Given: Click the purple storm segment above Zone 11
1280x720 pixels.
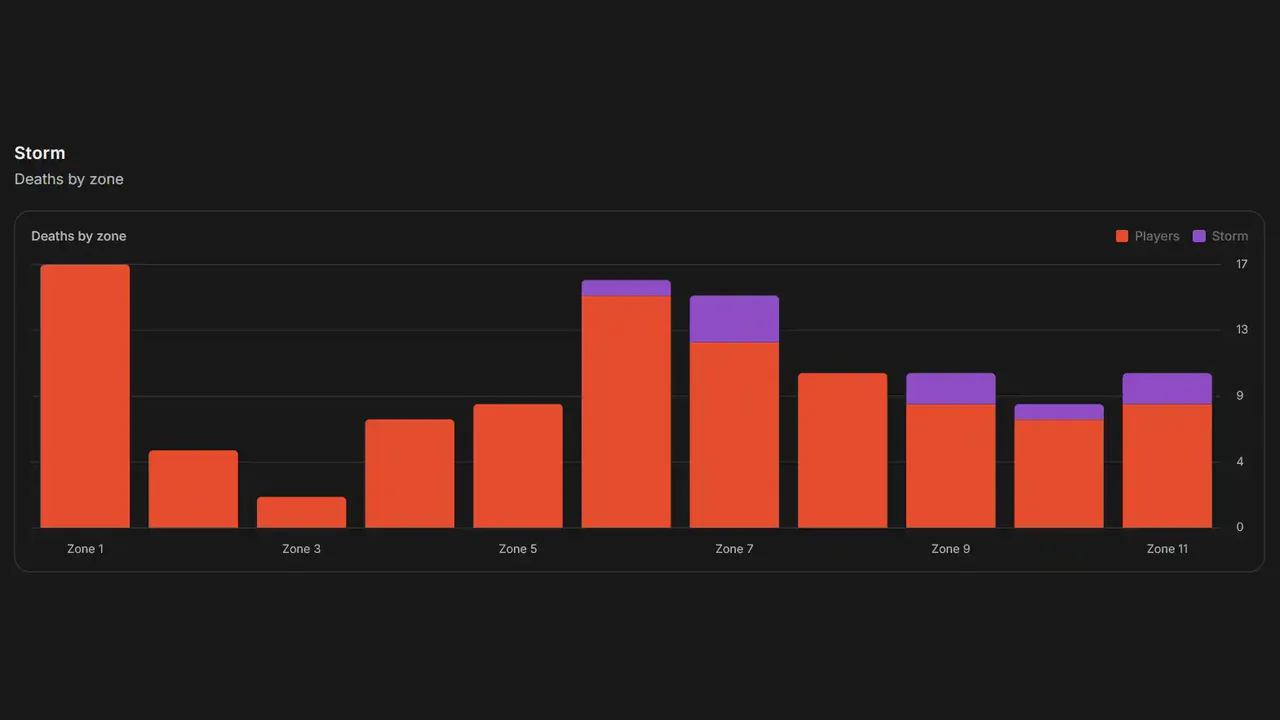Looking at the screenshot, I should point(1167,389).
